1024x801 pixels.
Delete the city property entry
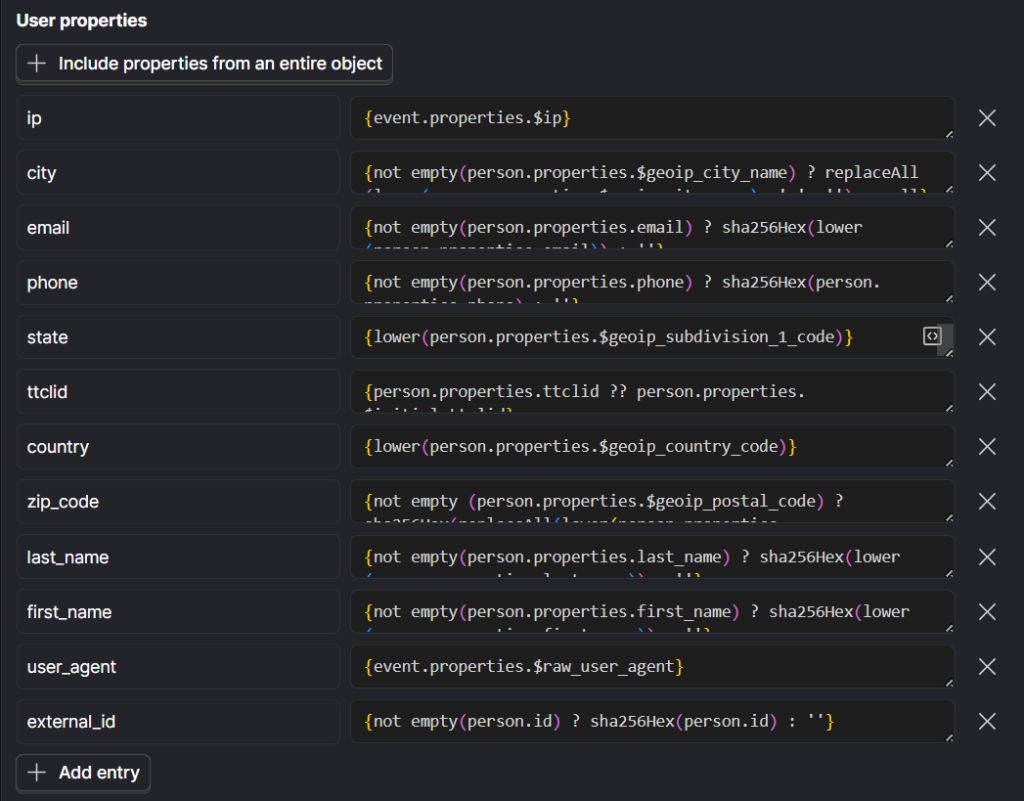(x=987, y=173)
